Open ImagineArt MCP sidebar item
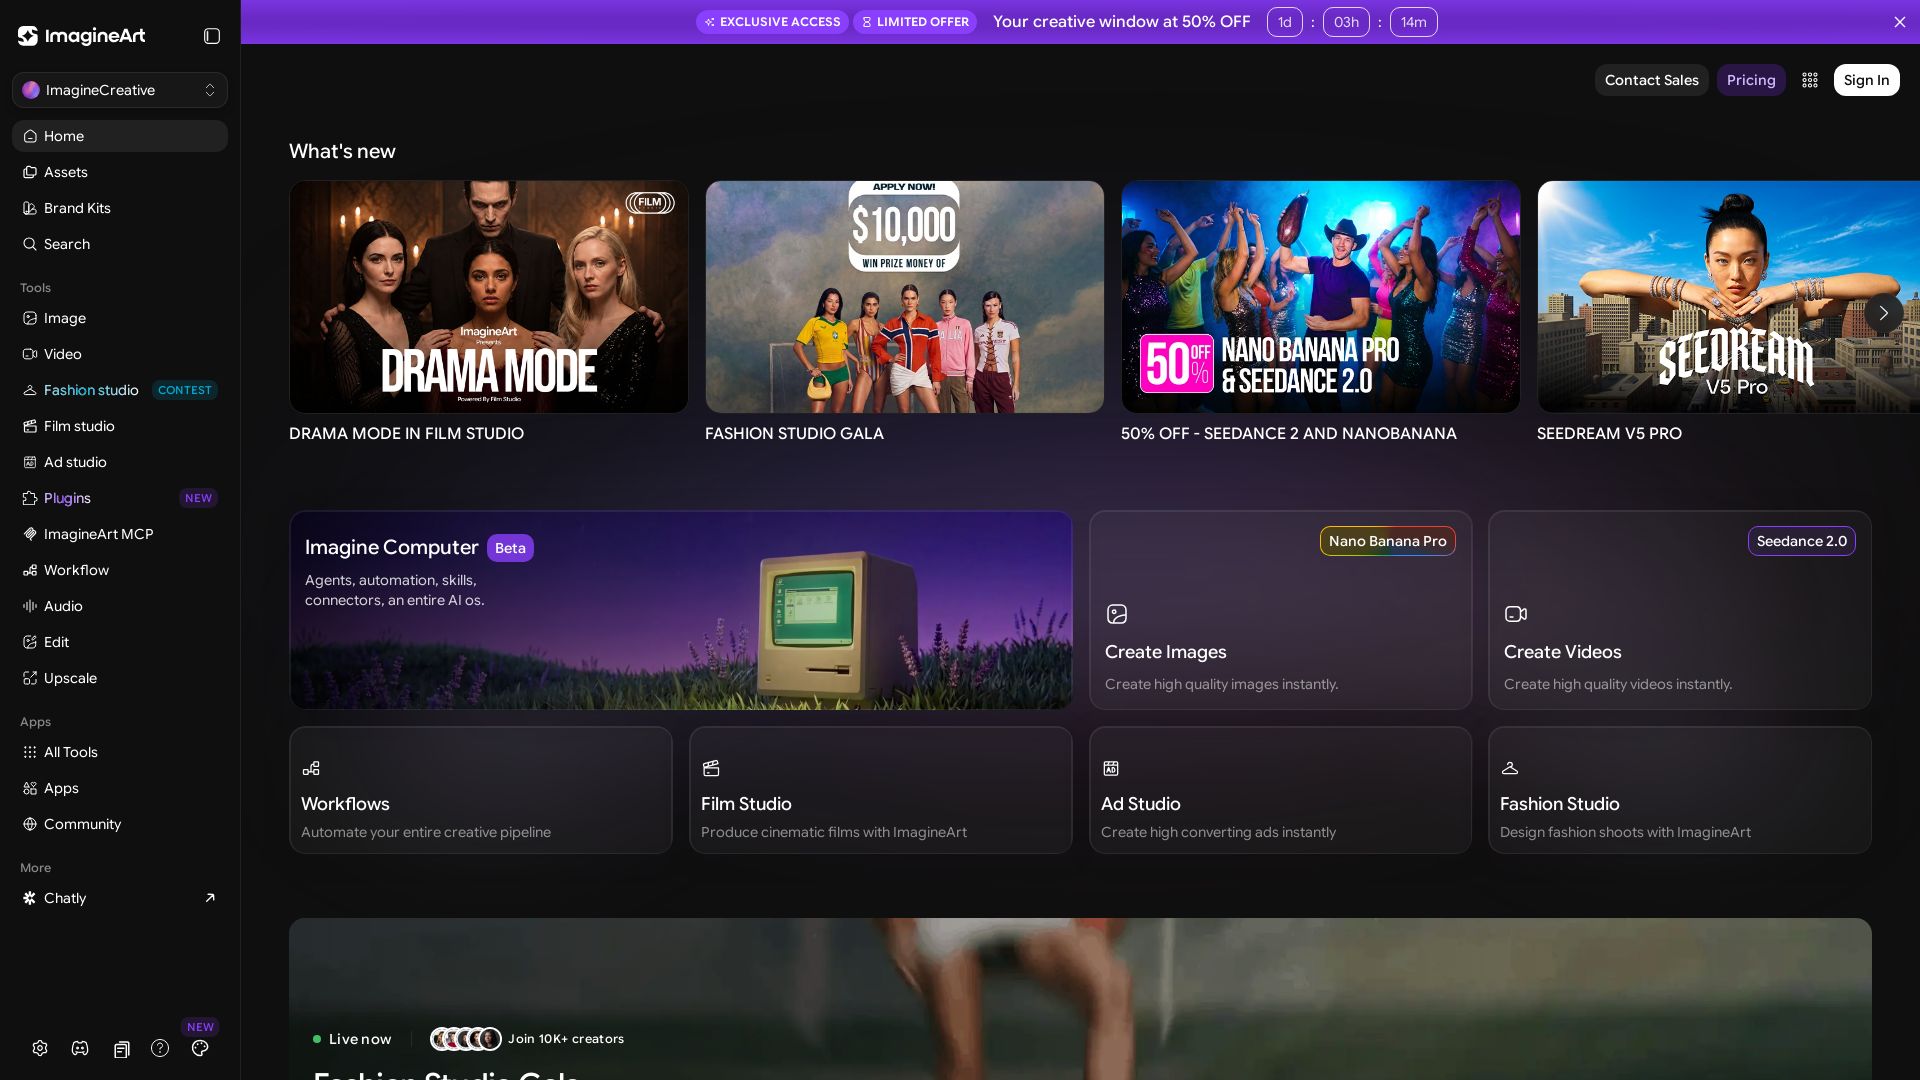The image size is (1920, 1080). [120, 534]
